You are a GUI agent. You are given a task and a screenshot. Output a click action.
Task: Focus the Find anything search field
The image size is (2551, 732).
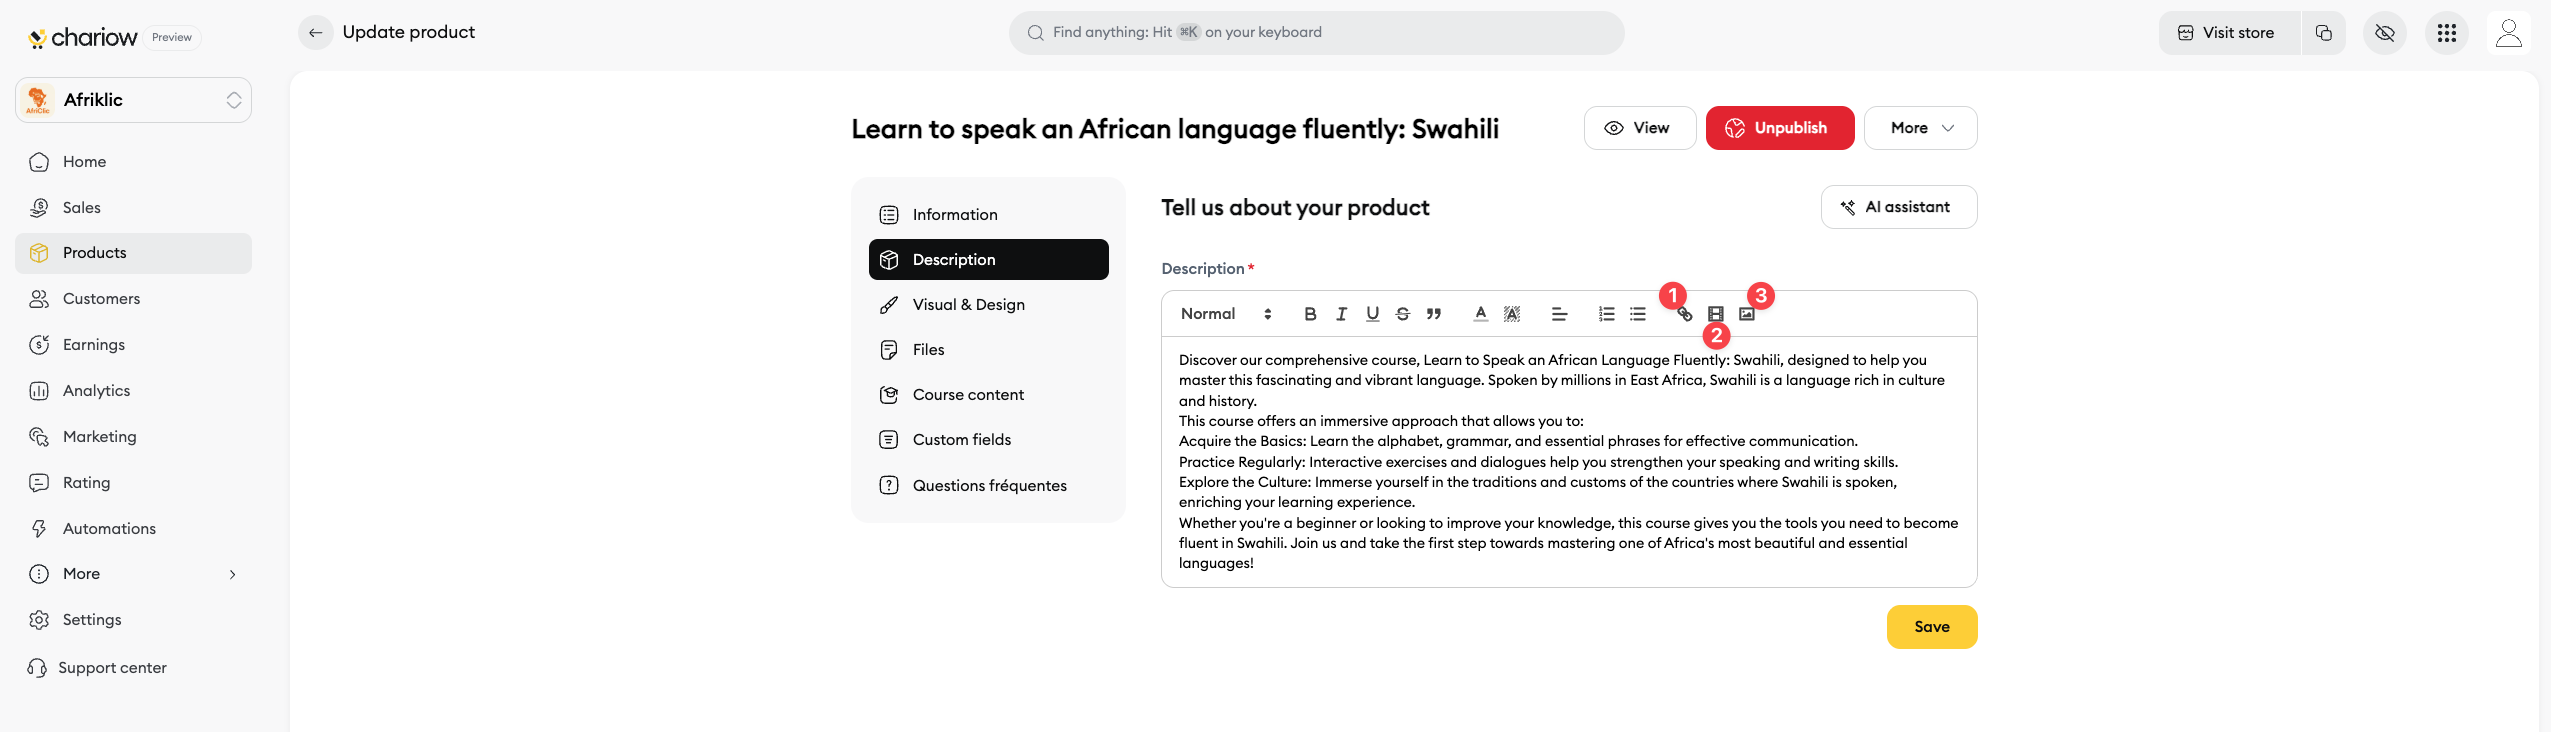tap(1316, 33)
